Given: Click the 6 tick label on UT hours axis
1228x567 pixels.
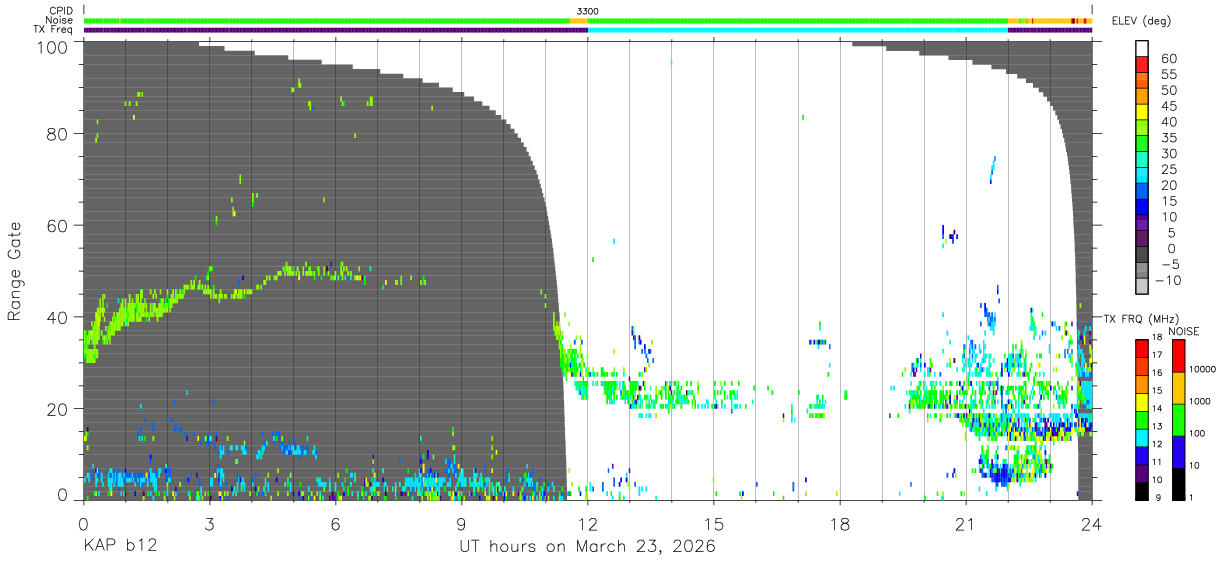Looking at the screenshot, I should (x=335, y=523).
